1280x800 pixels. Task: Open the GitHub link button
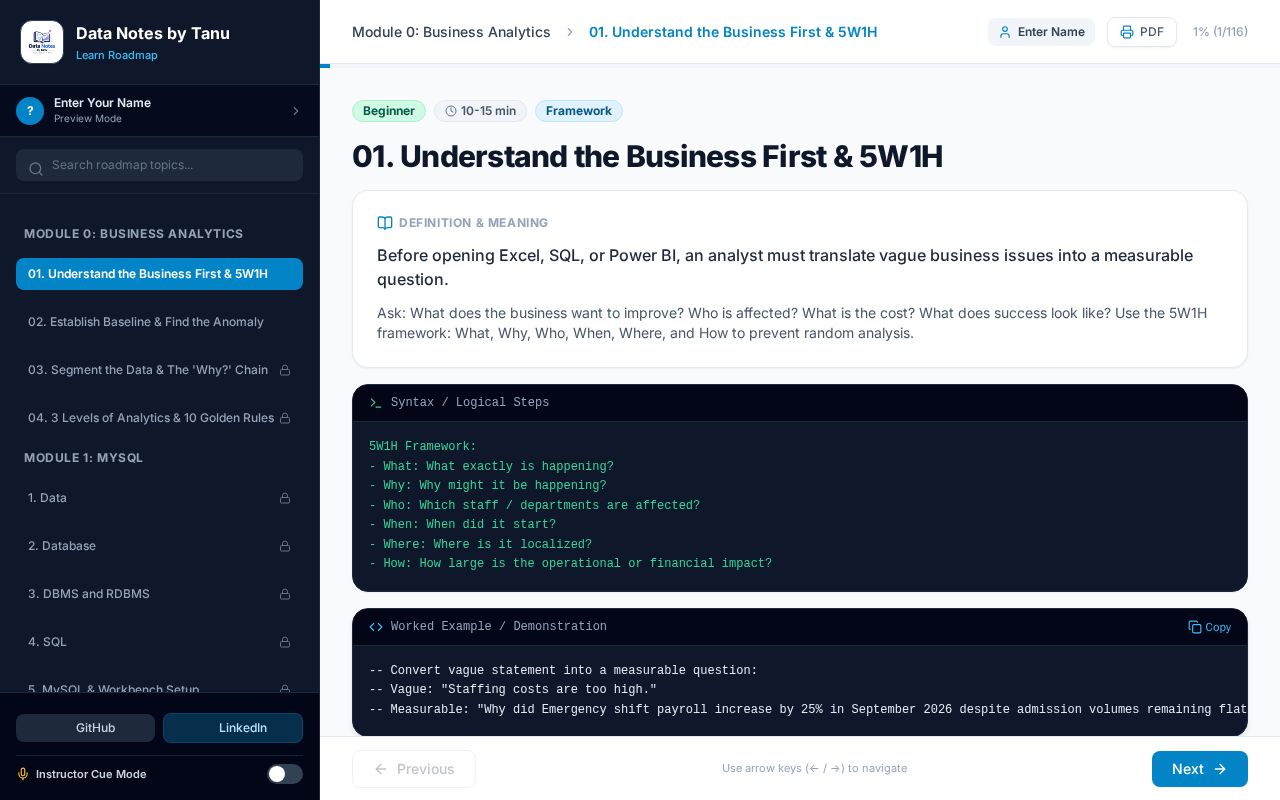coord(85,728)
